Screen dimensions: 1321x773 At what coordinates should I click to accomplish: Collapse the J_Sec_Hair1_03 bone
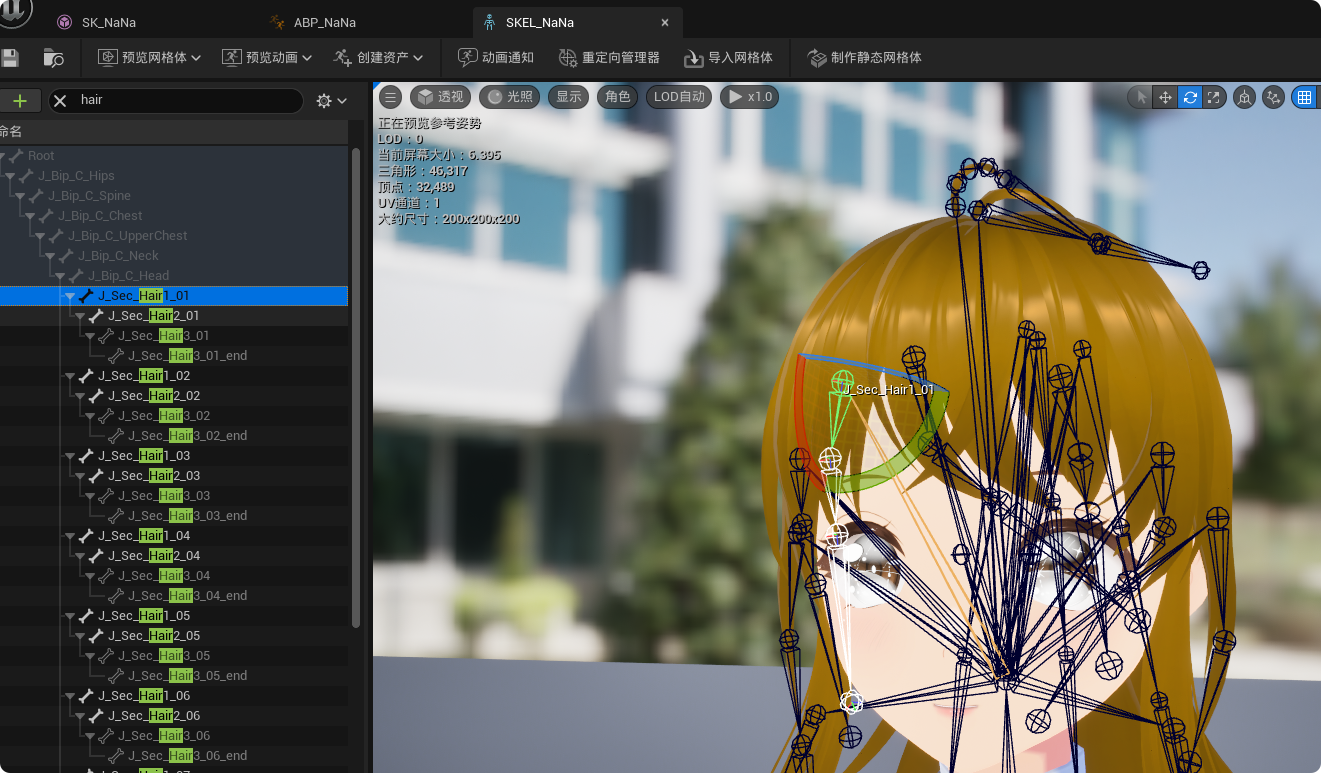tap(70, 456)
